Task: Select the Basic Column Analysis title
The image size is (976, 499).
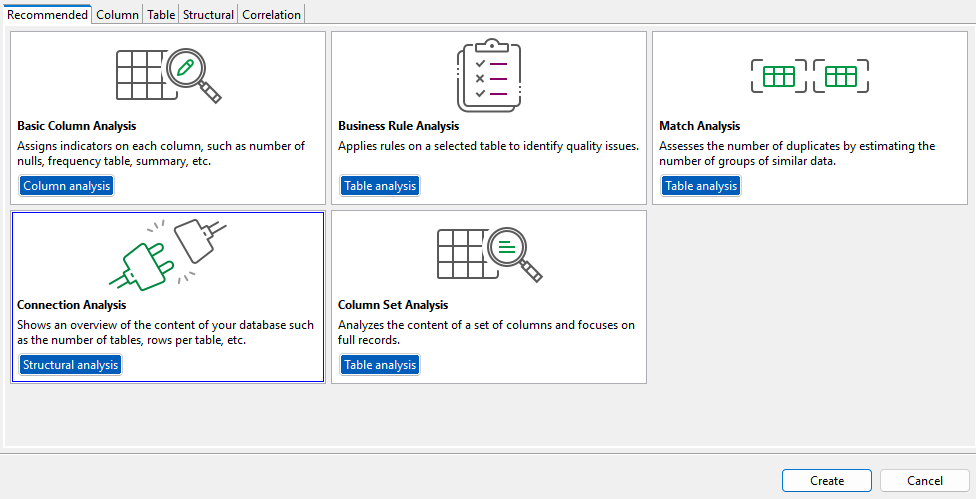Action: coord(77,126)
